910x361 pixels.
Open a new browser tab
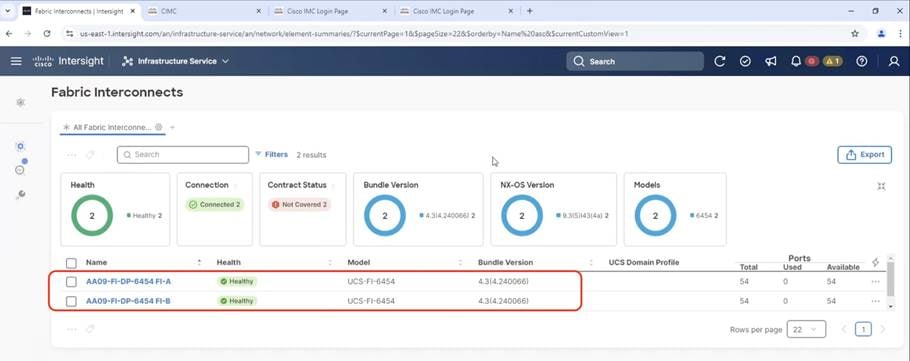[529, 11]
